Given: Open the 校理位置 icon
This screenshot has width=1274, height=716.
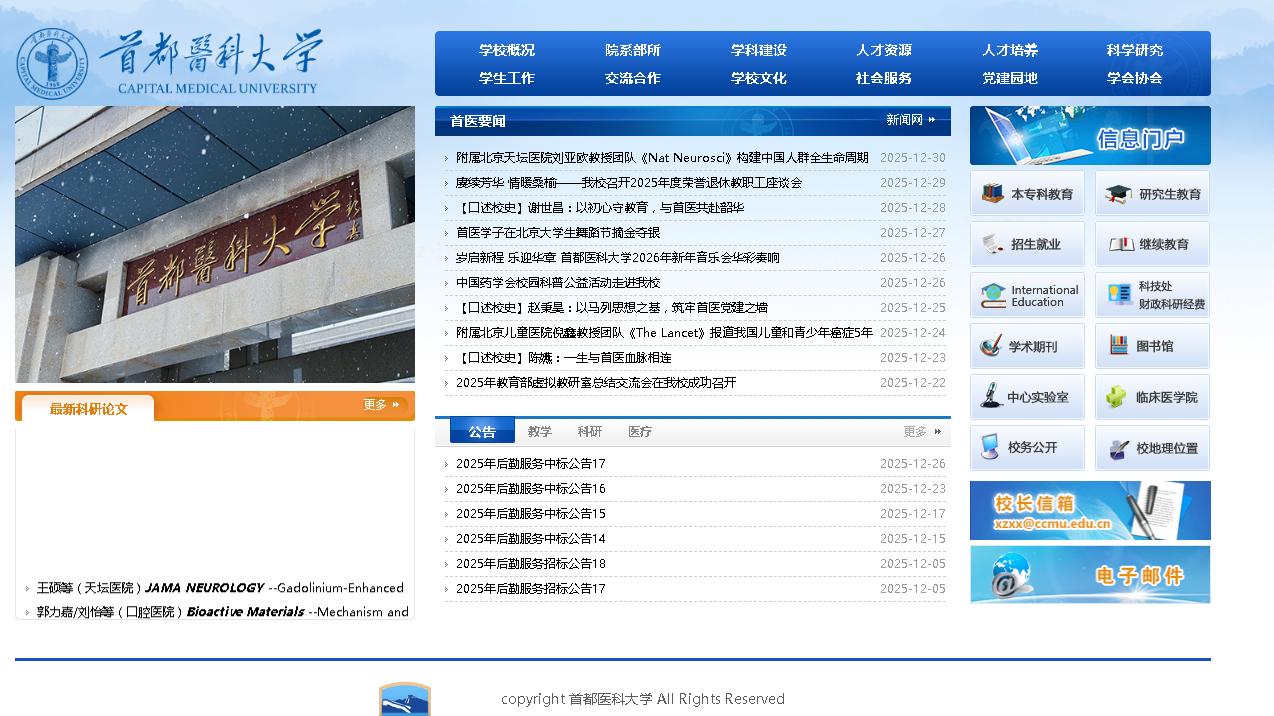Looking at the screenshot, I should [x=1152, y=447].
